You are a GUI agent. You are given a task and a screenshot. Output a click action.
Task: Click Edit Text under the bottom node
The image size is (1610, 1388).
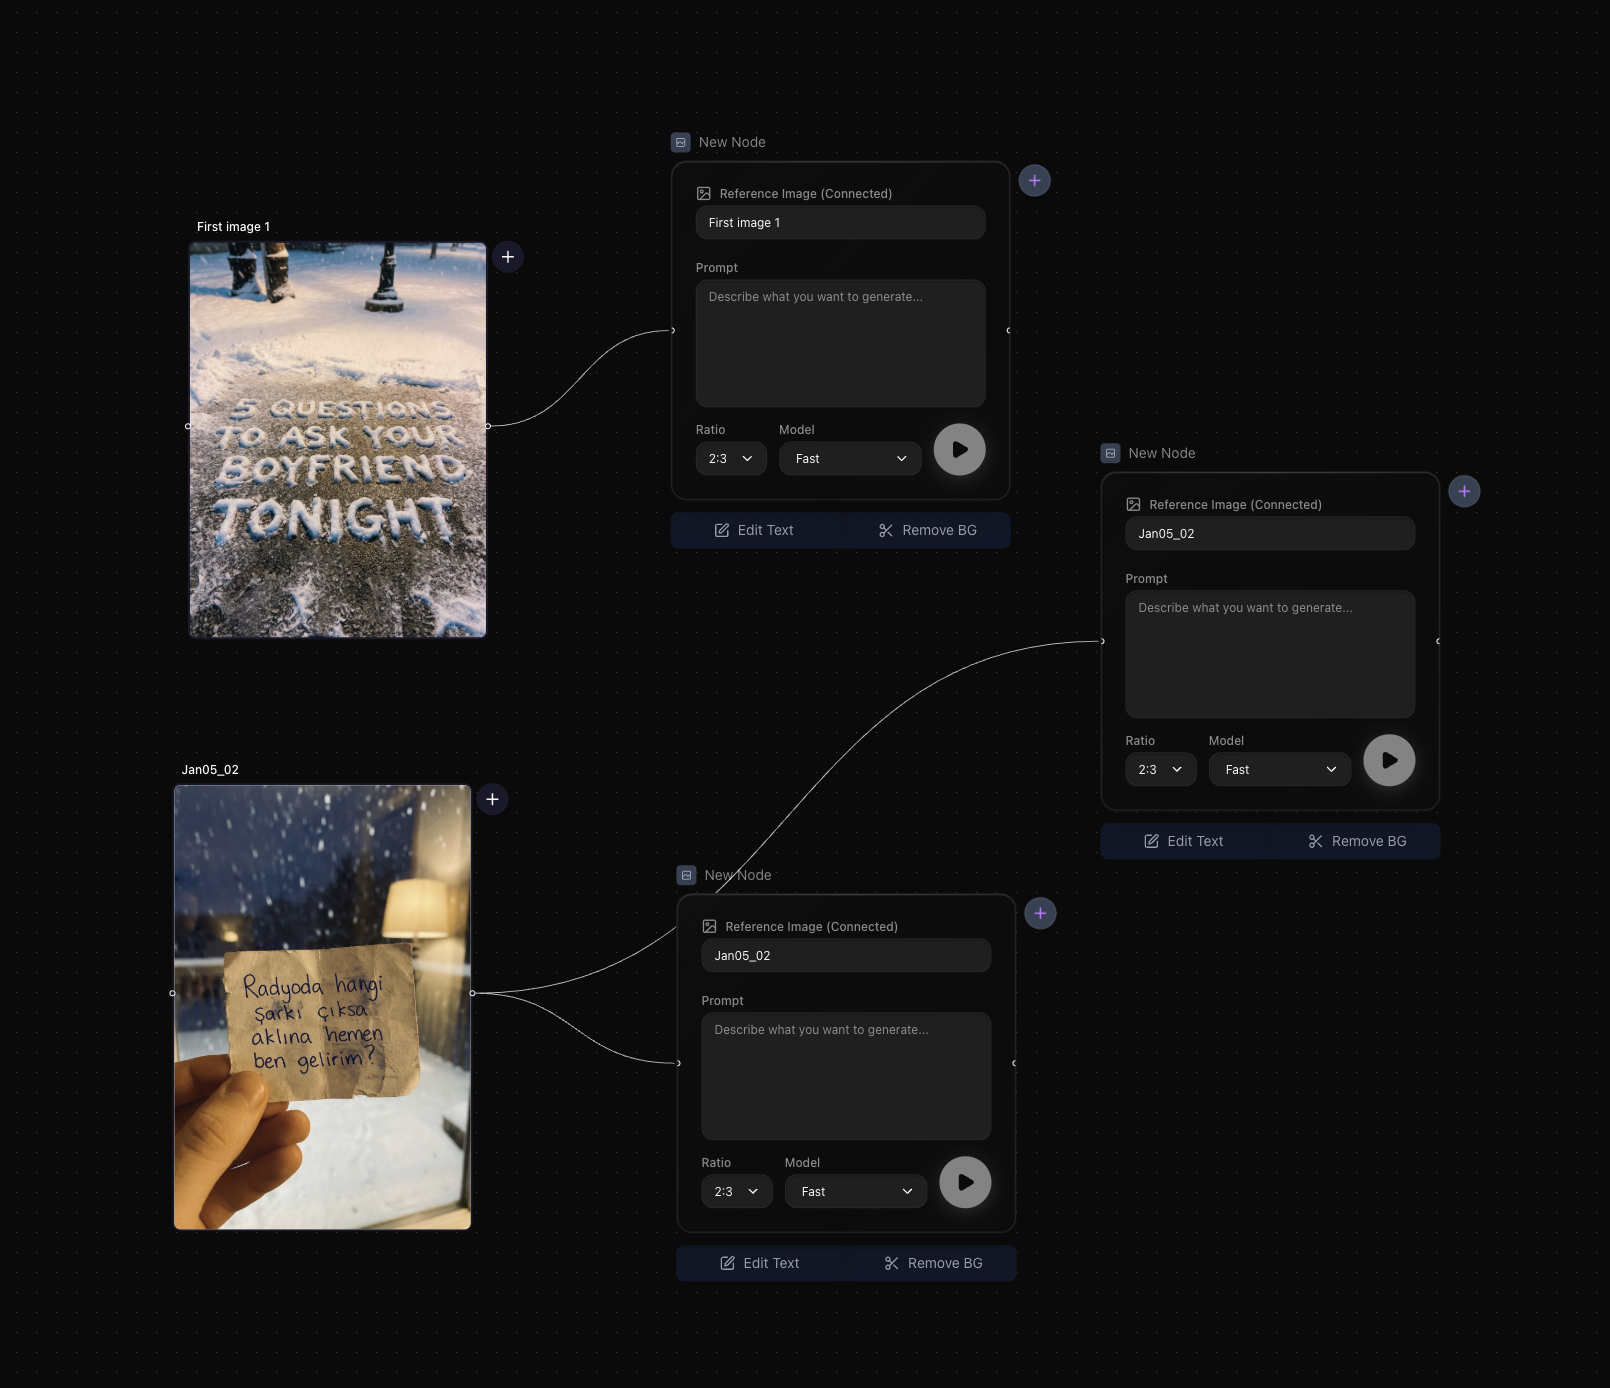pos(760,1263)
